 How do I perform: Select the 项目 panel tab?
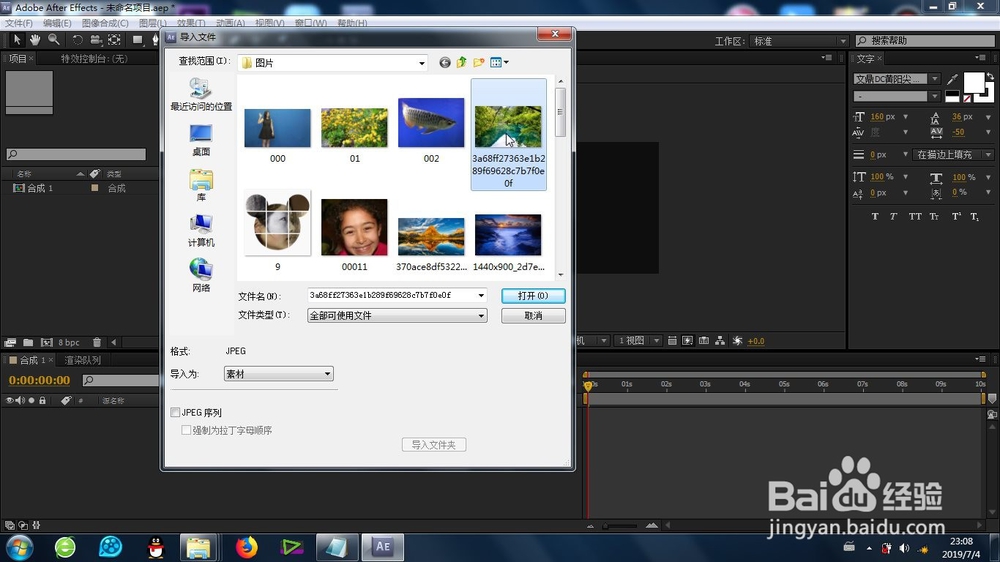pos(18,59)
